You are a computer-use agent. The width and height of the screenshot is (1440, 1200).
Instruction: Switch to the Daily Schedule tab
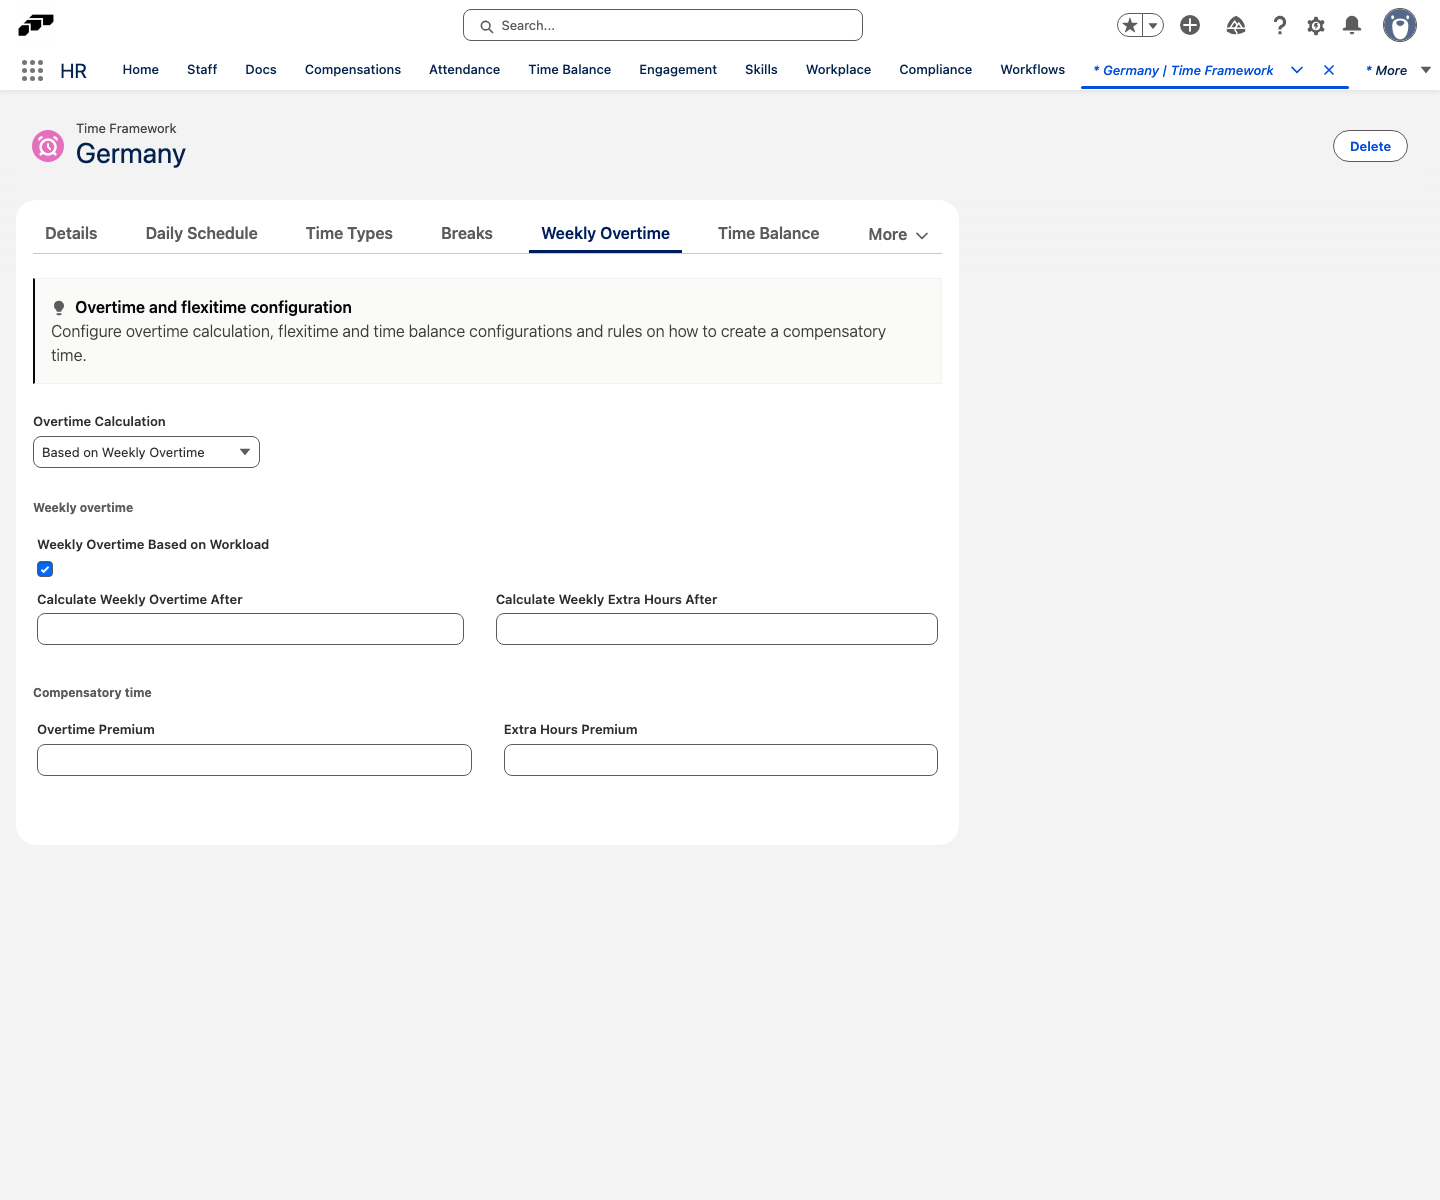coord(202,233)
